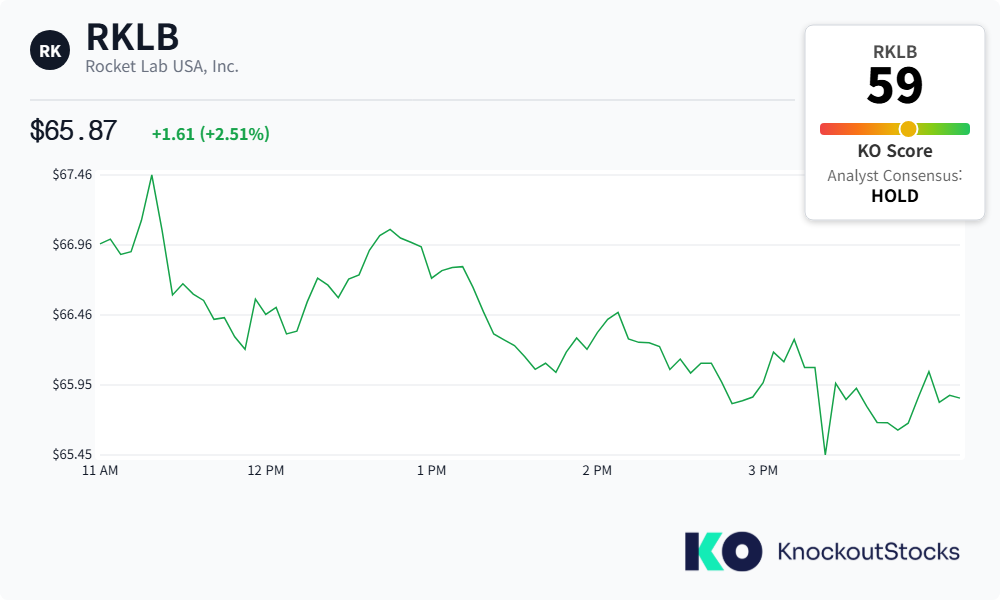The image size is (1000, 600).
Task: Click the round RK ticker logo
Action: [x=50, y=50]
